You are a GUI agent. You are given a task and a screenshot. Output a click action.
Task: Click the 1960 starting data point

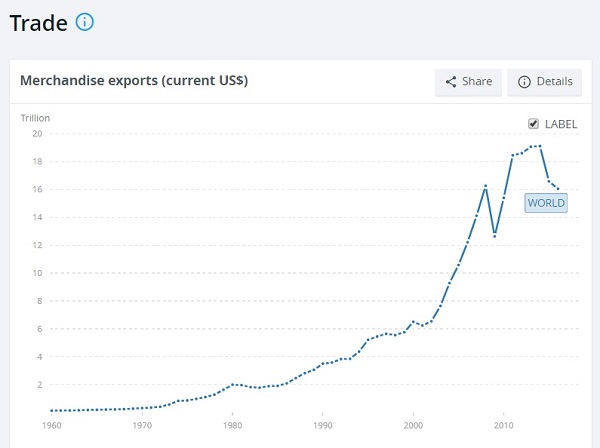(52, 411)
